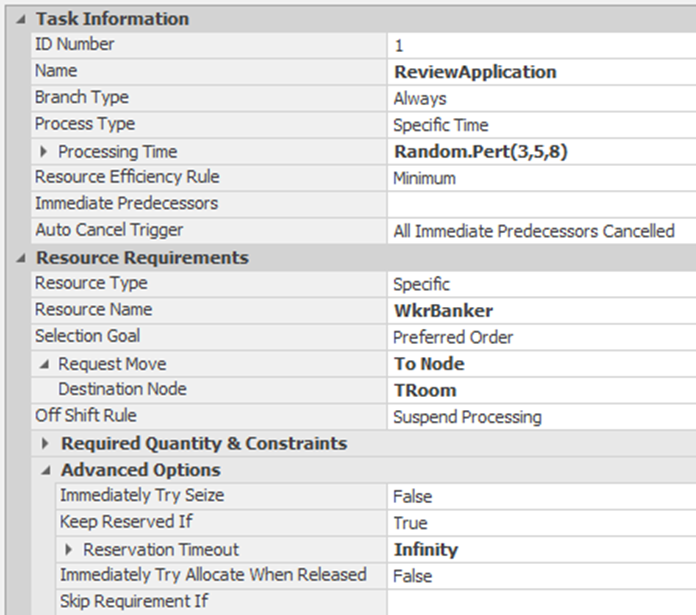The image size is (696, 615).
Task: Select the Immediately Try Seize label
Action: [x=142, y=496]
